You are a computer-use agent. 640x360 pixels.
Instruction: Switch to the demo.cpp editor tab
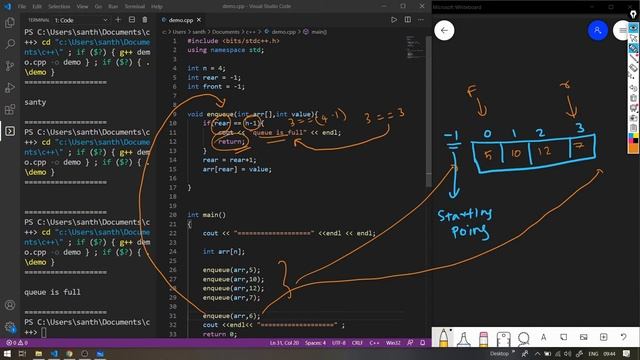(x=181, y=20)
